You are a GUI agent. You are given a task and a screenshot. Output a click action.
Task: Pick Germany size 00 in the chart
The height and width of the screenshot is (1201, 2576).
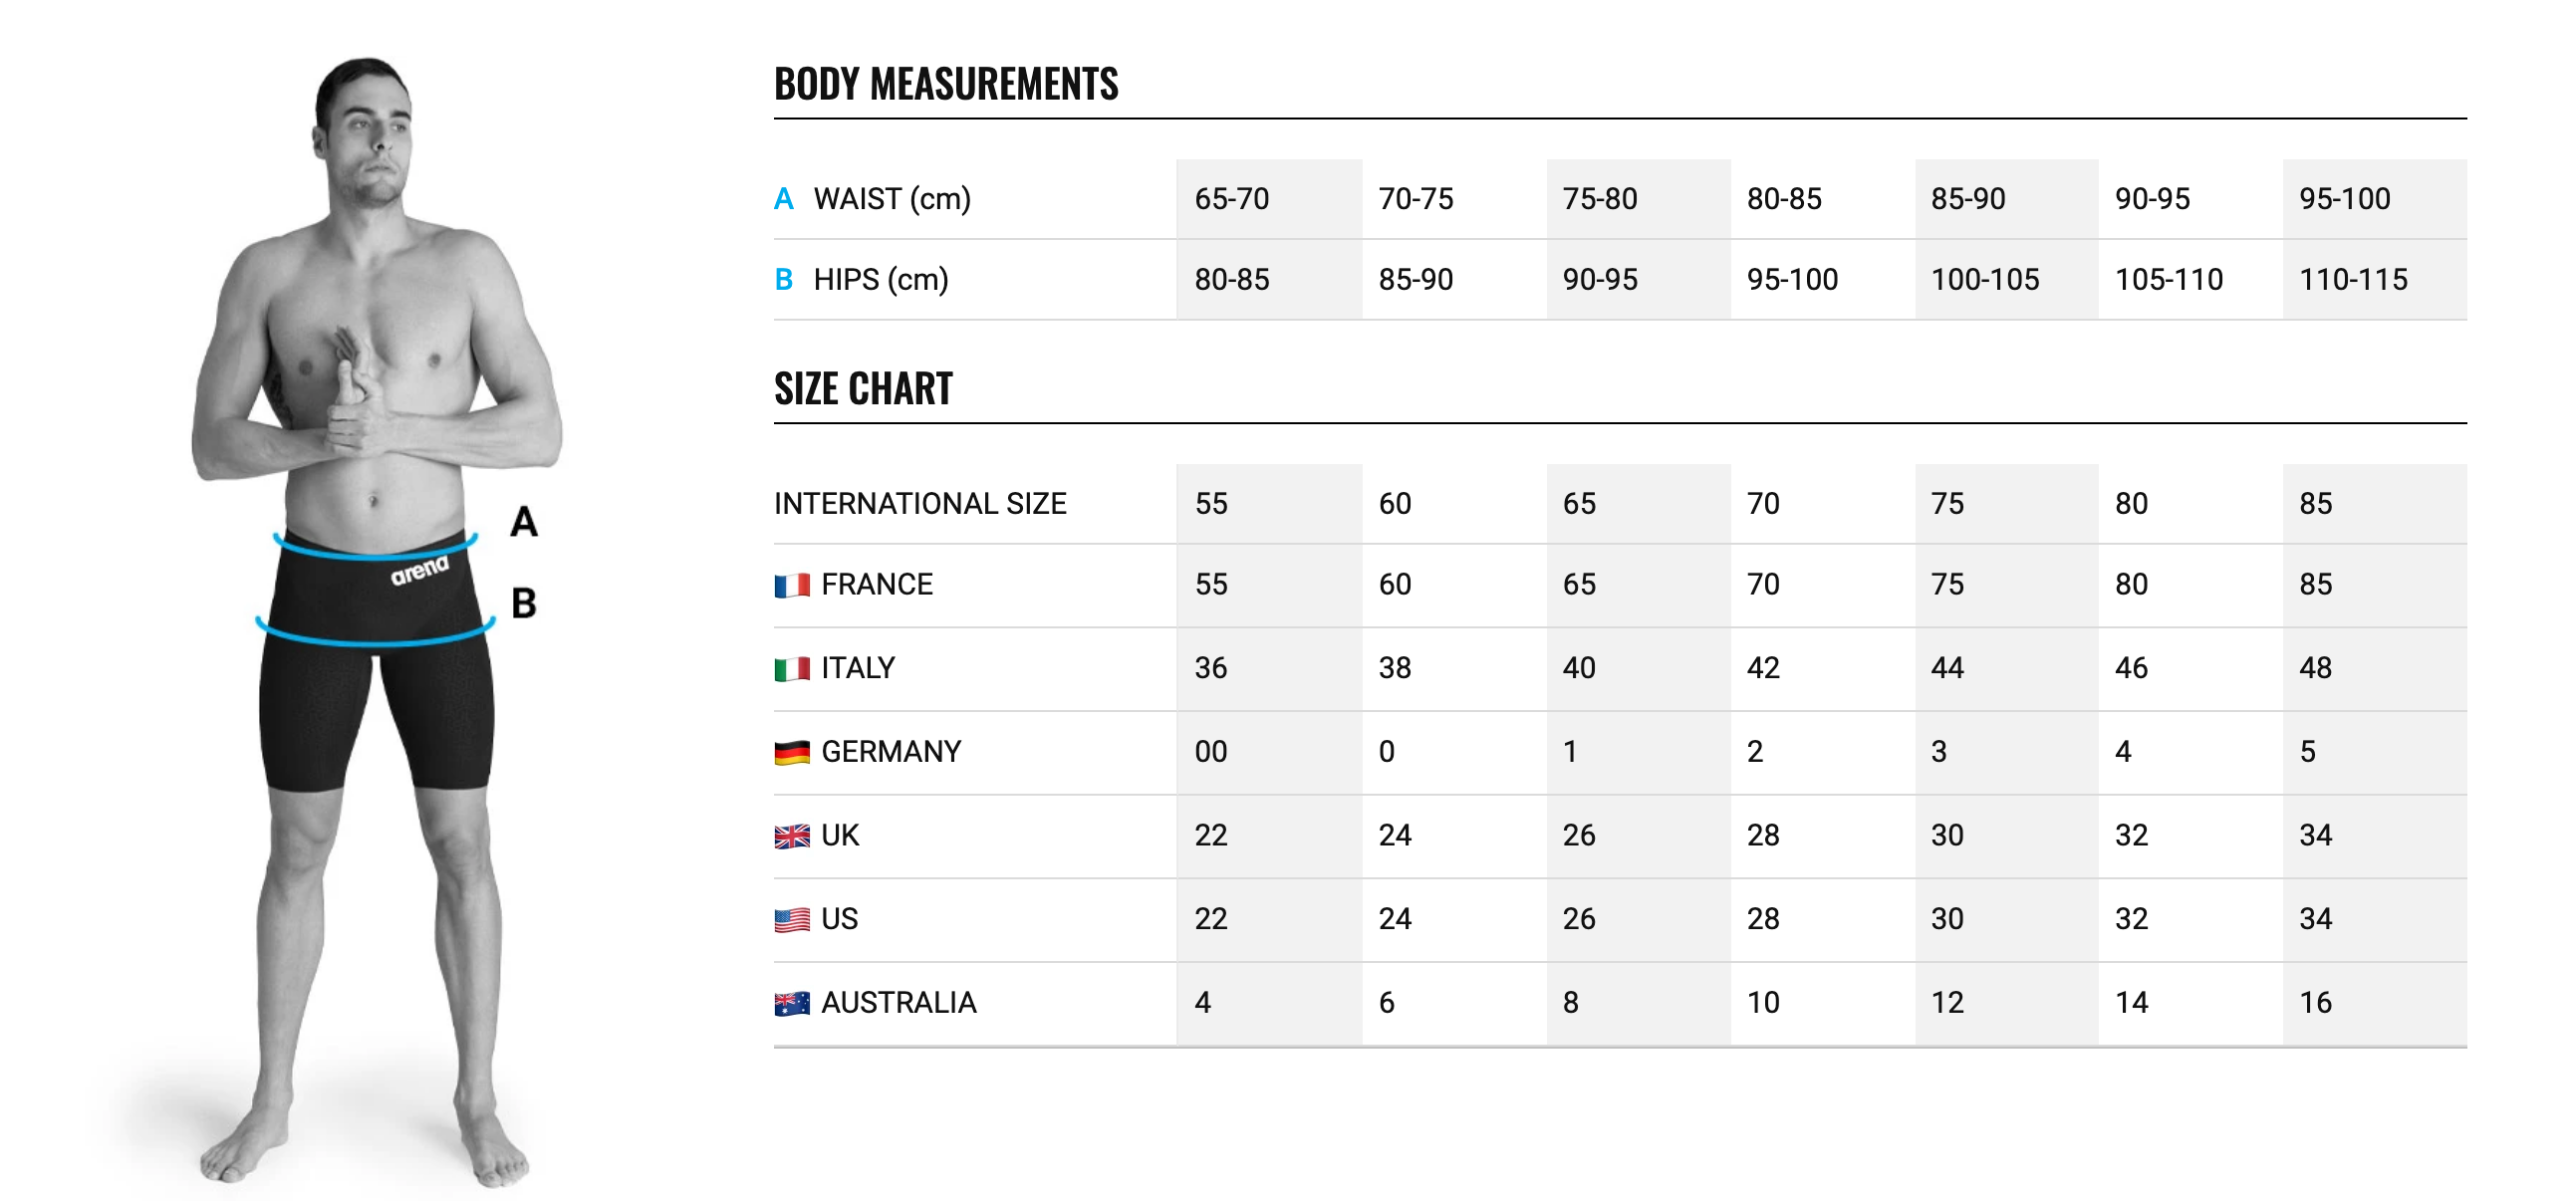(x=1211, y=752)
